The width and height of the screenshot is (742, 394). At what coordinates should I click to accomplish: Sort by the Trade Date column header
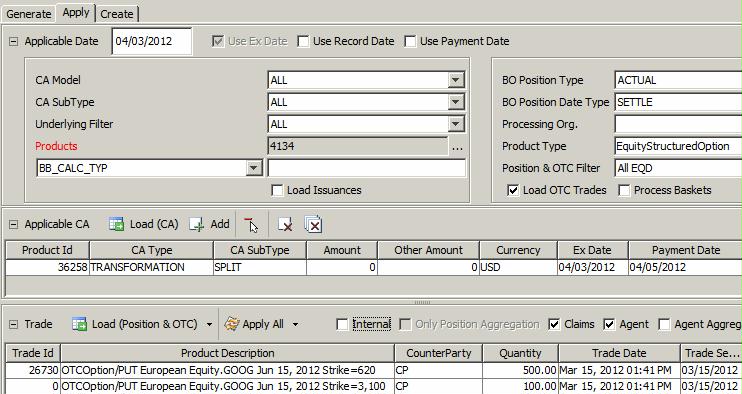(619, 353)
